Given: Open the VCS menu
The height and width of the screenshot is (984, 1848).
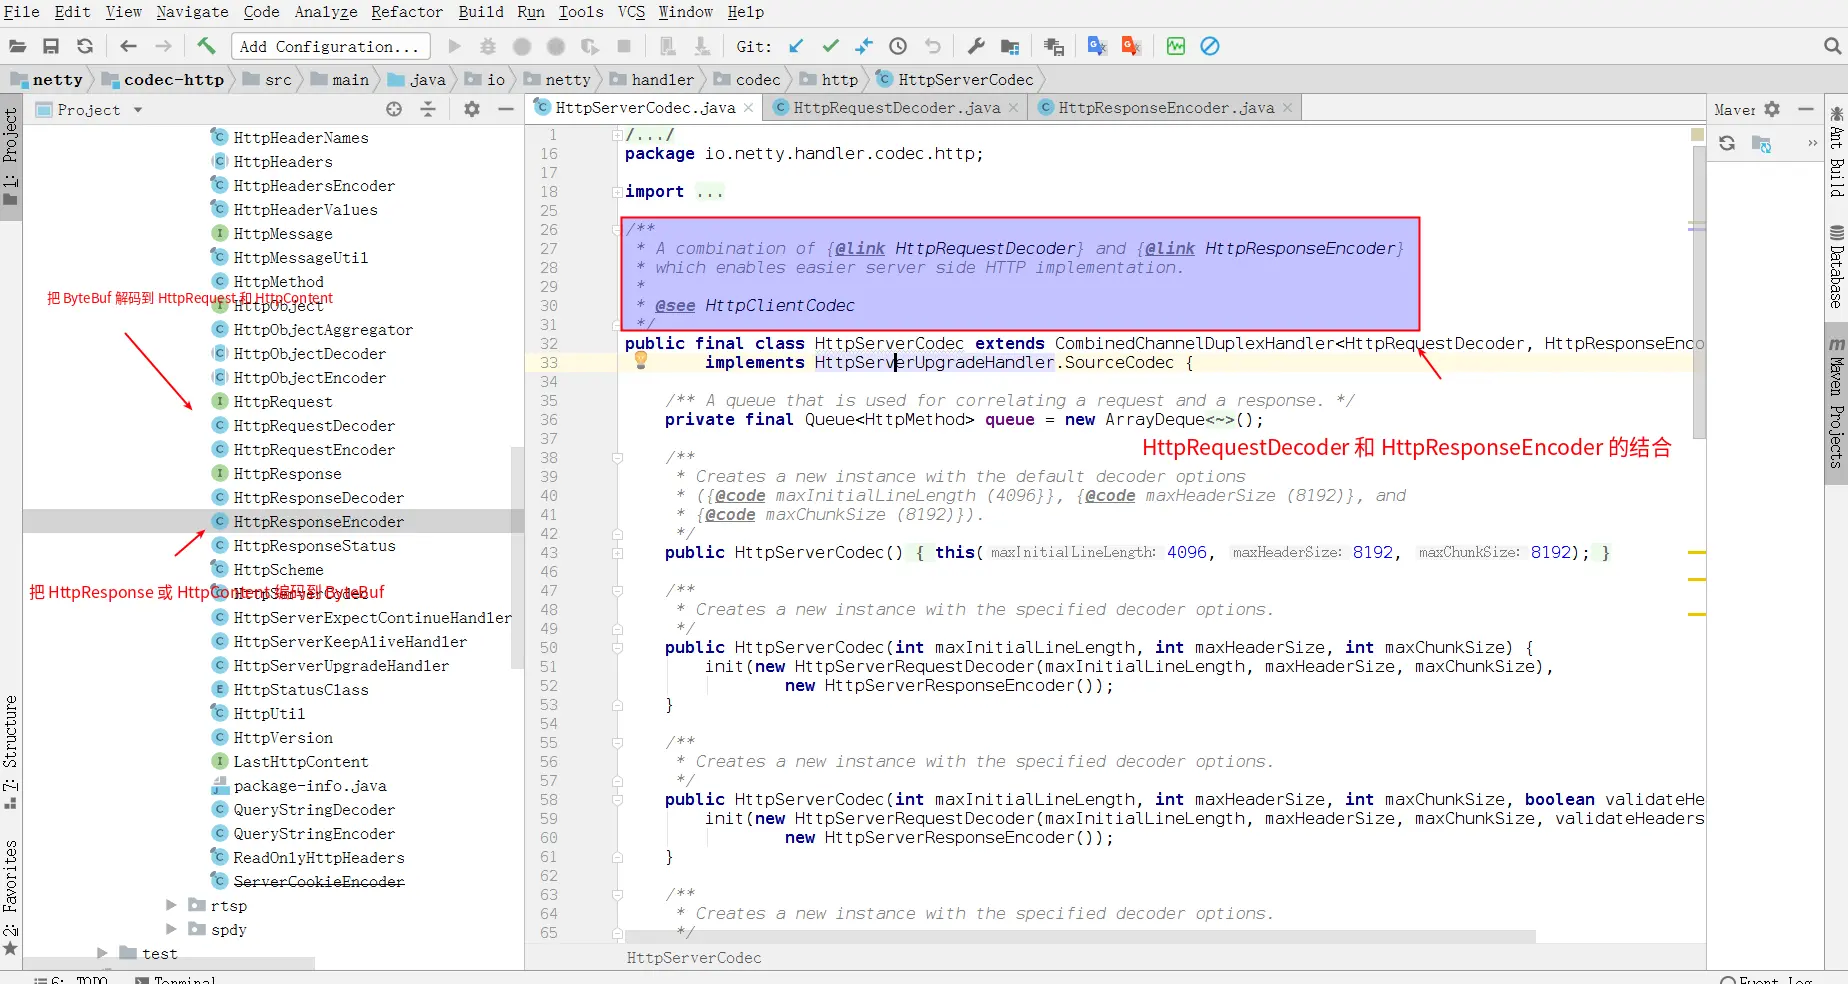Looking at the screenshot, I should [631, 12].
